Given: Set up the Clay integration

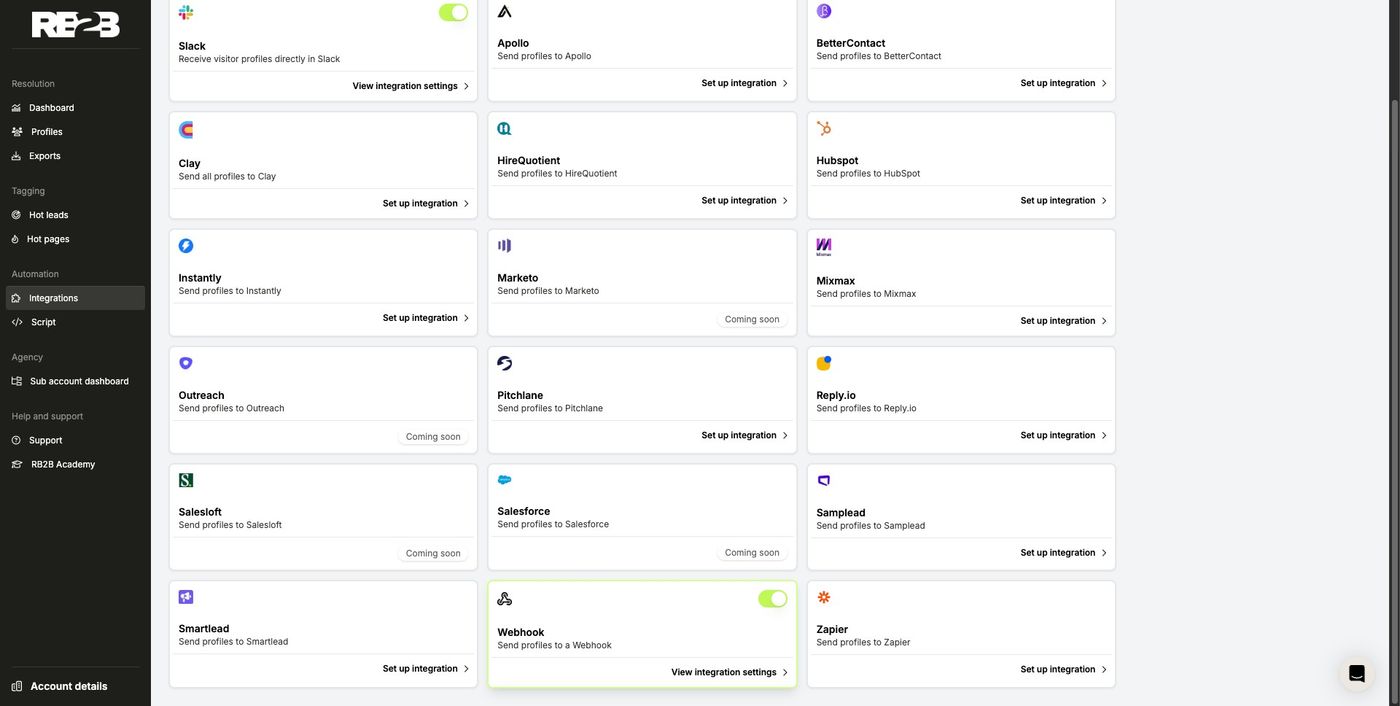Looking at the screenshot, I should click(x=426, y=203).
